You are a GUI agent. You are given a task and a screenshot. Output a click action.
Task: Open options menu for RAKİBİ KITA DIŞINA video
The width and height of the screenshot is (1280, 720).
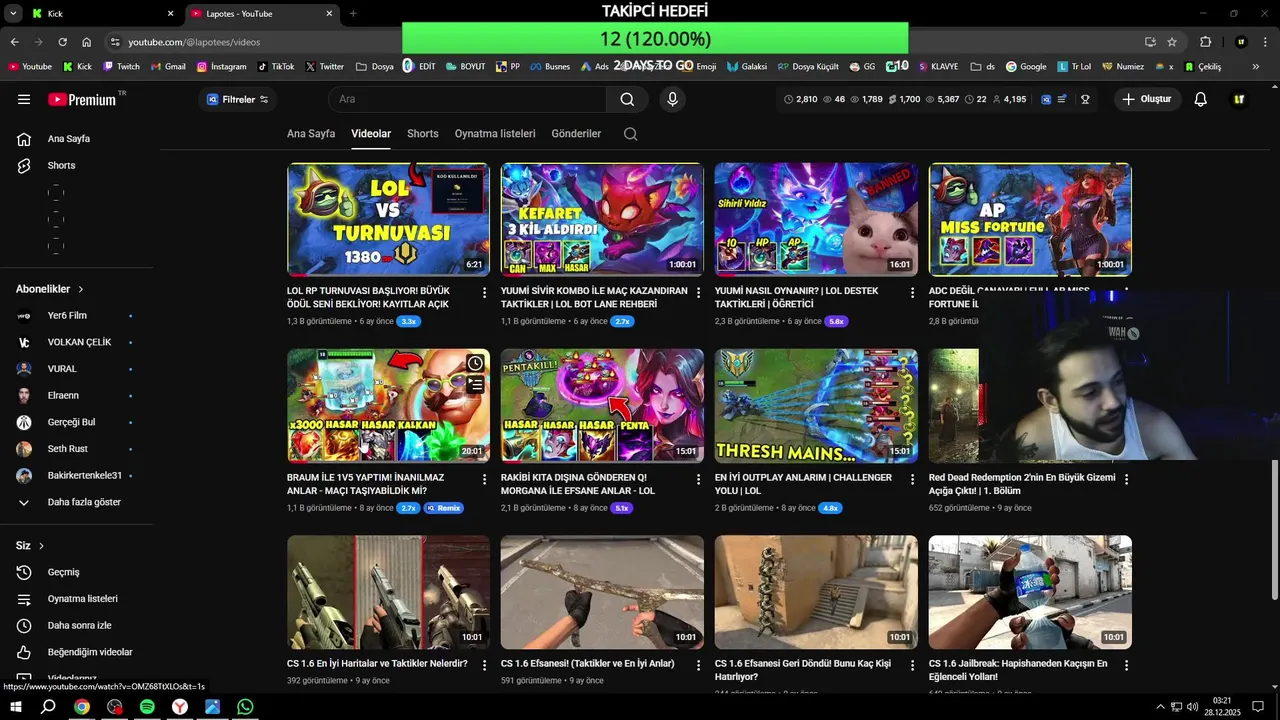click(699, 480)
